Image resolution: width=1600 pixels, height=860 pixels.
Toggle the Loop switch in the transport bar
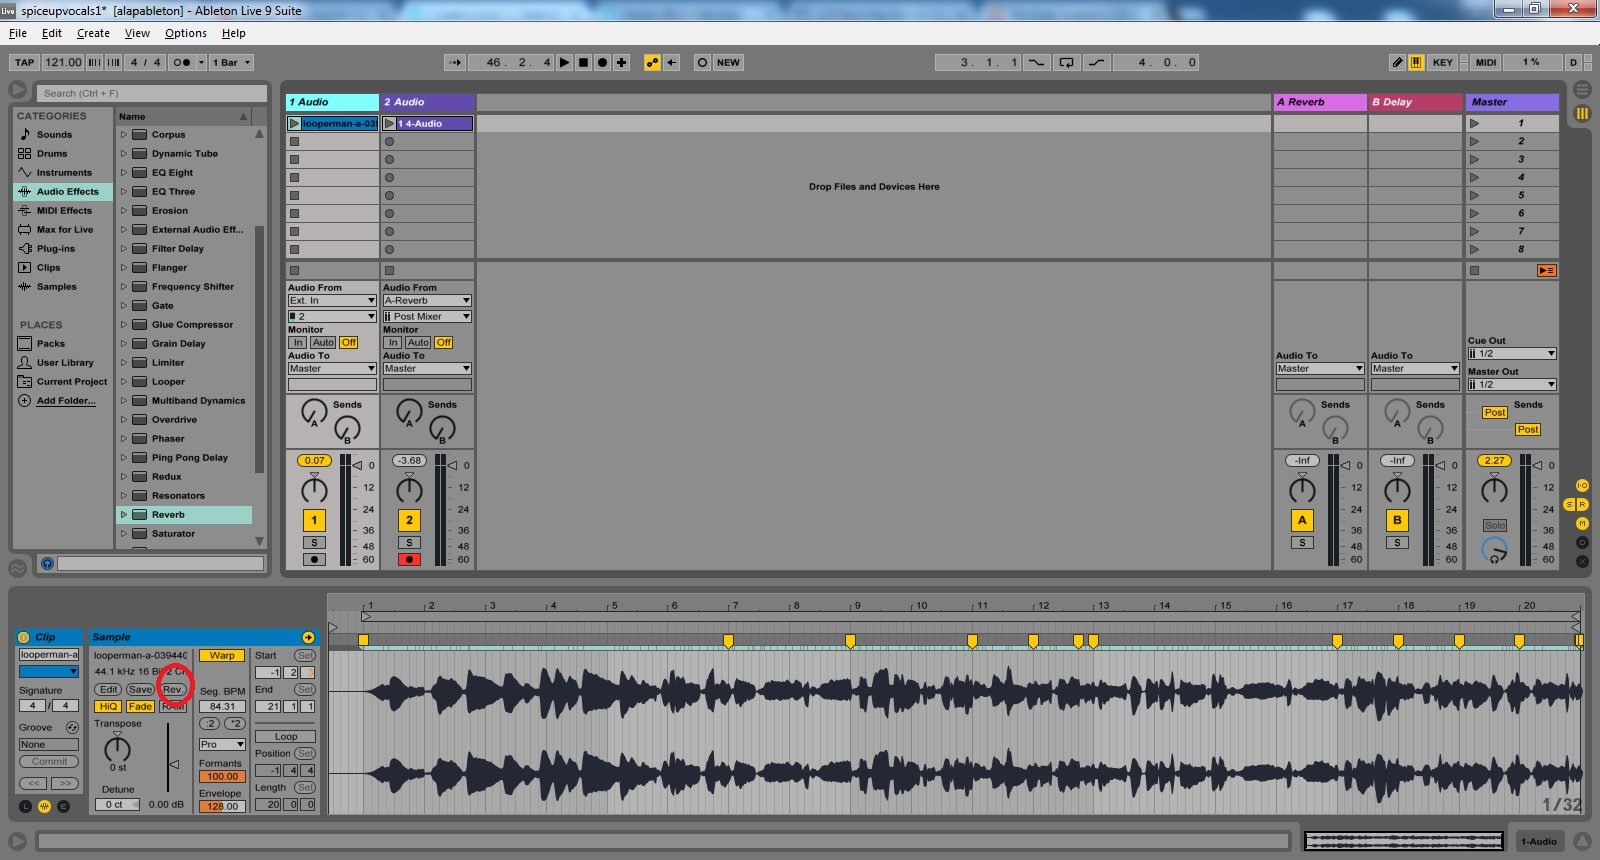point(1067,62)
